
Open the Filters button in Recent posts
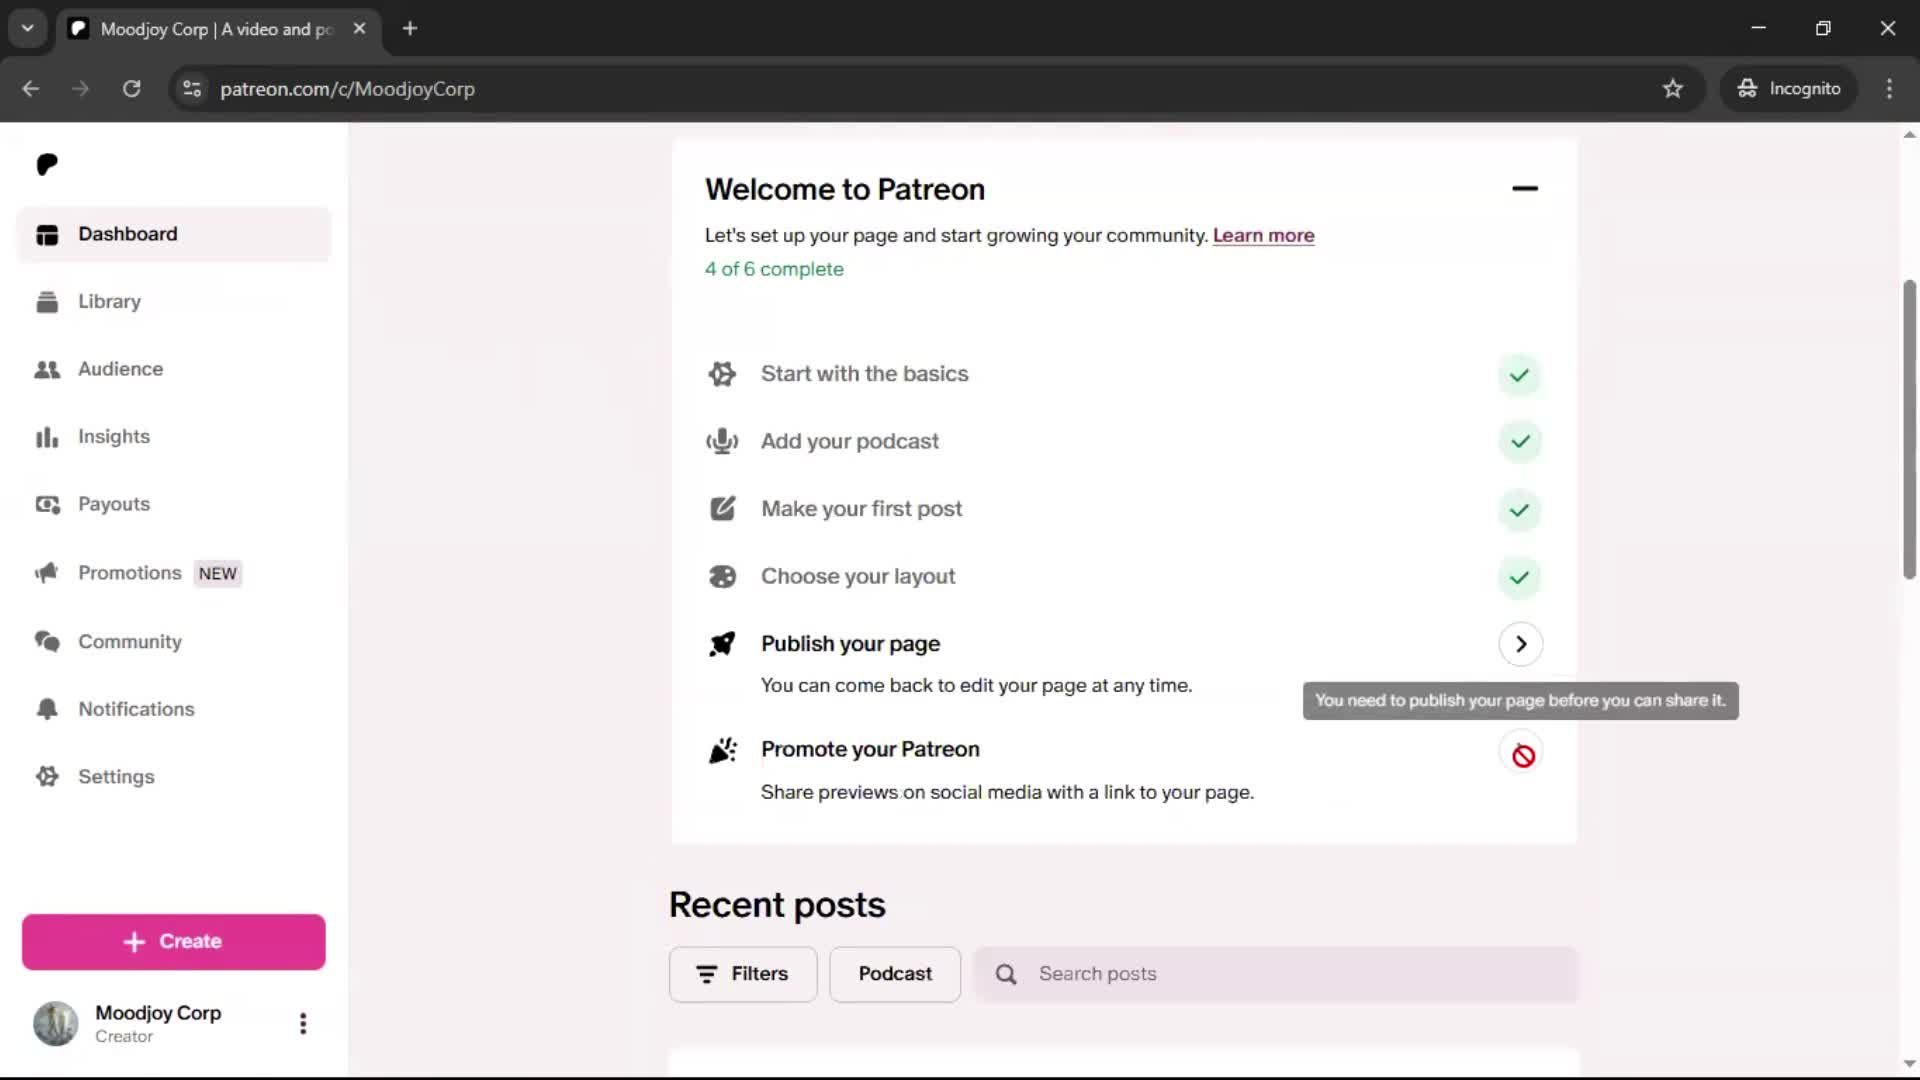click(x=743, y=974)
